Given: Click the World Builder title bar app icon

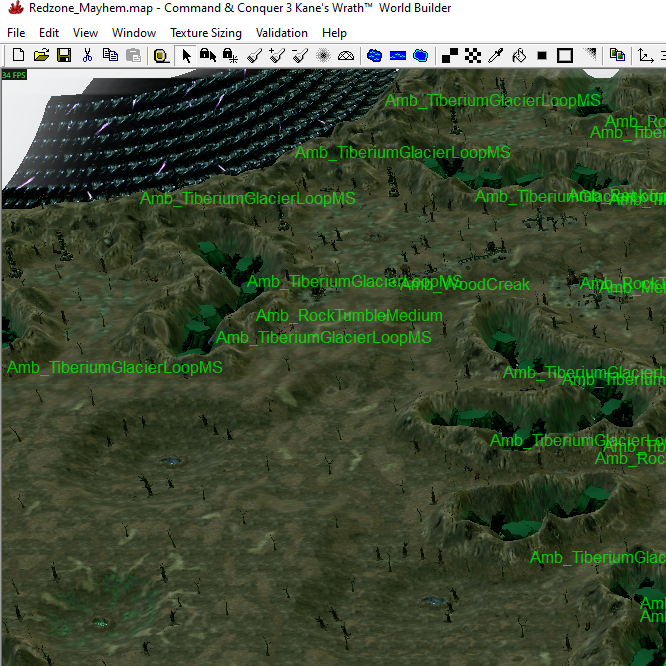Looking at the screenshot, I should 15,8.
